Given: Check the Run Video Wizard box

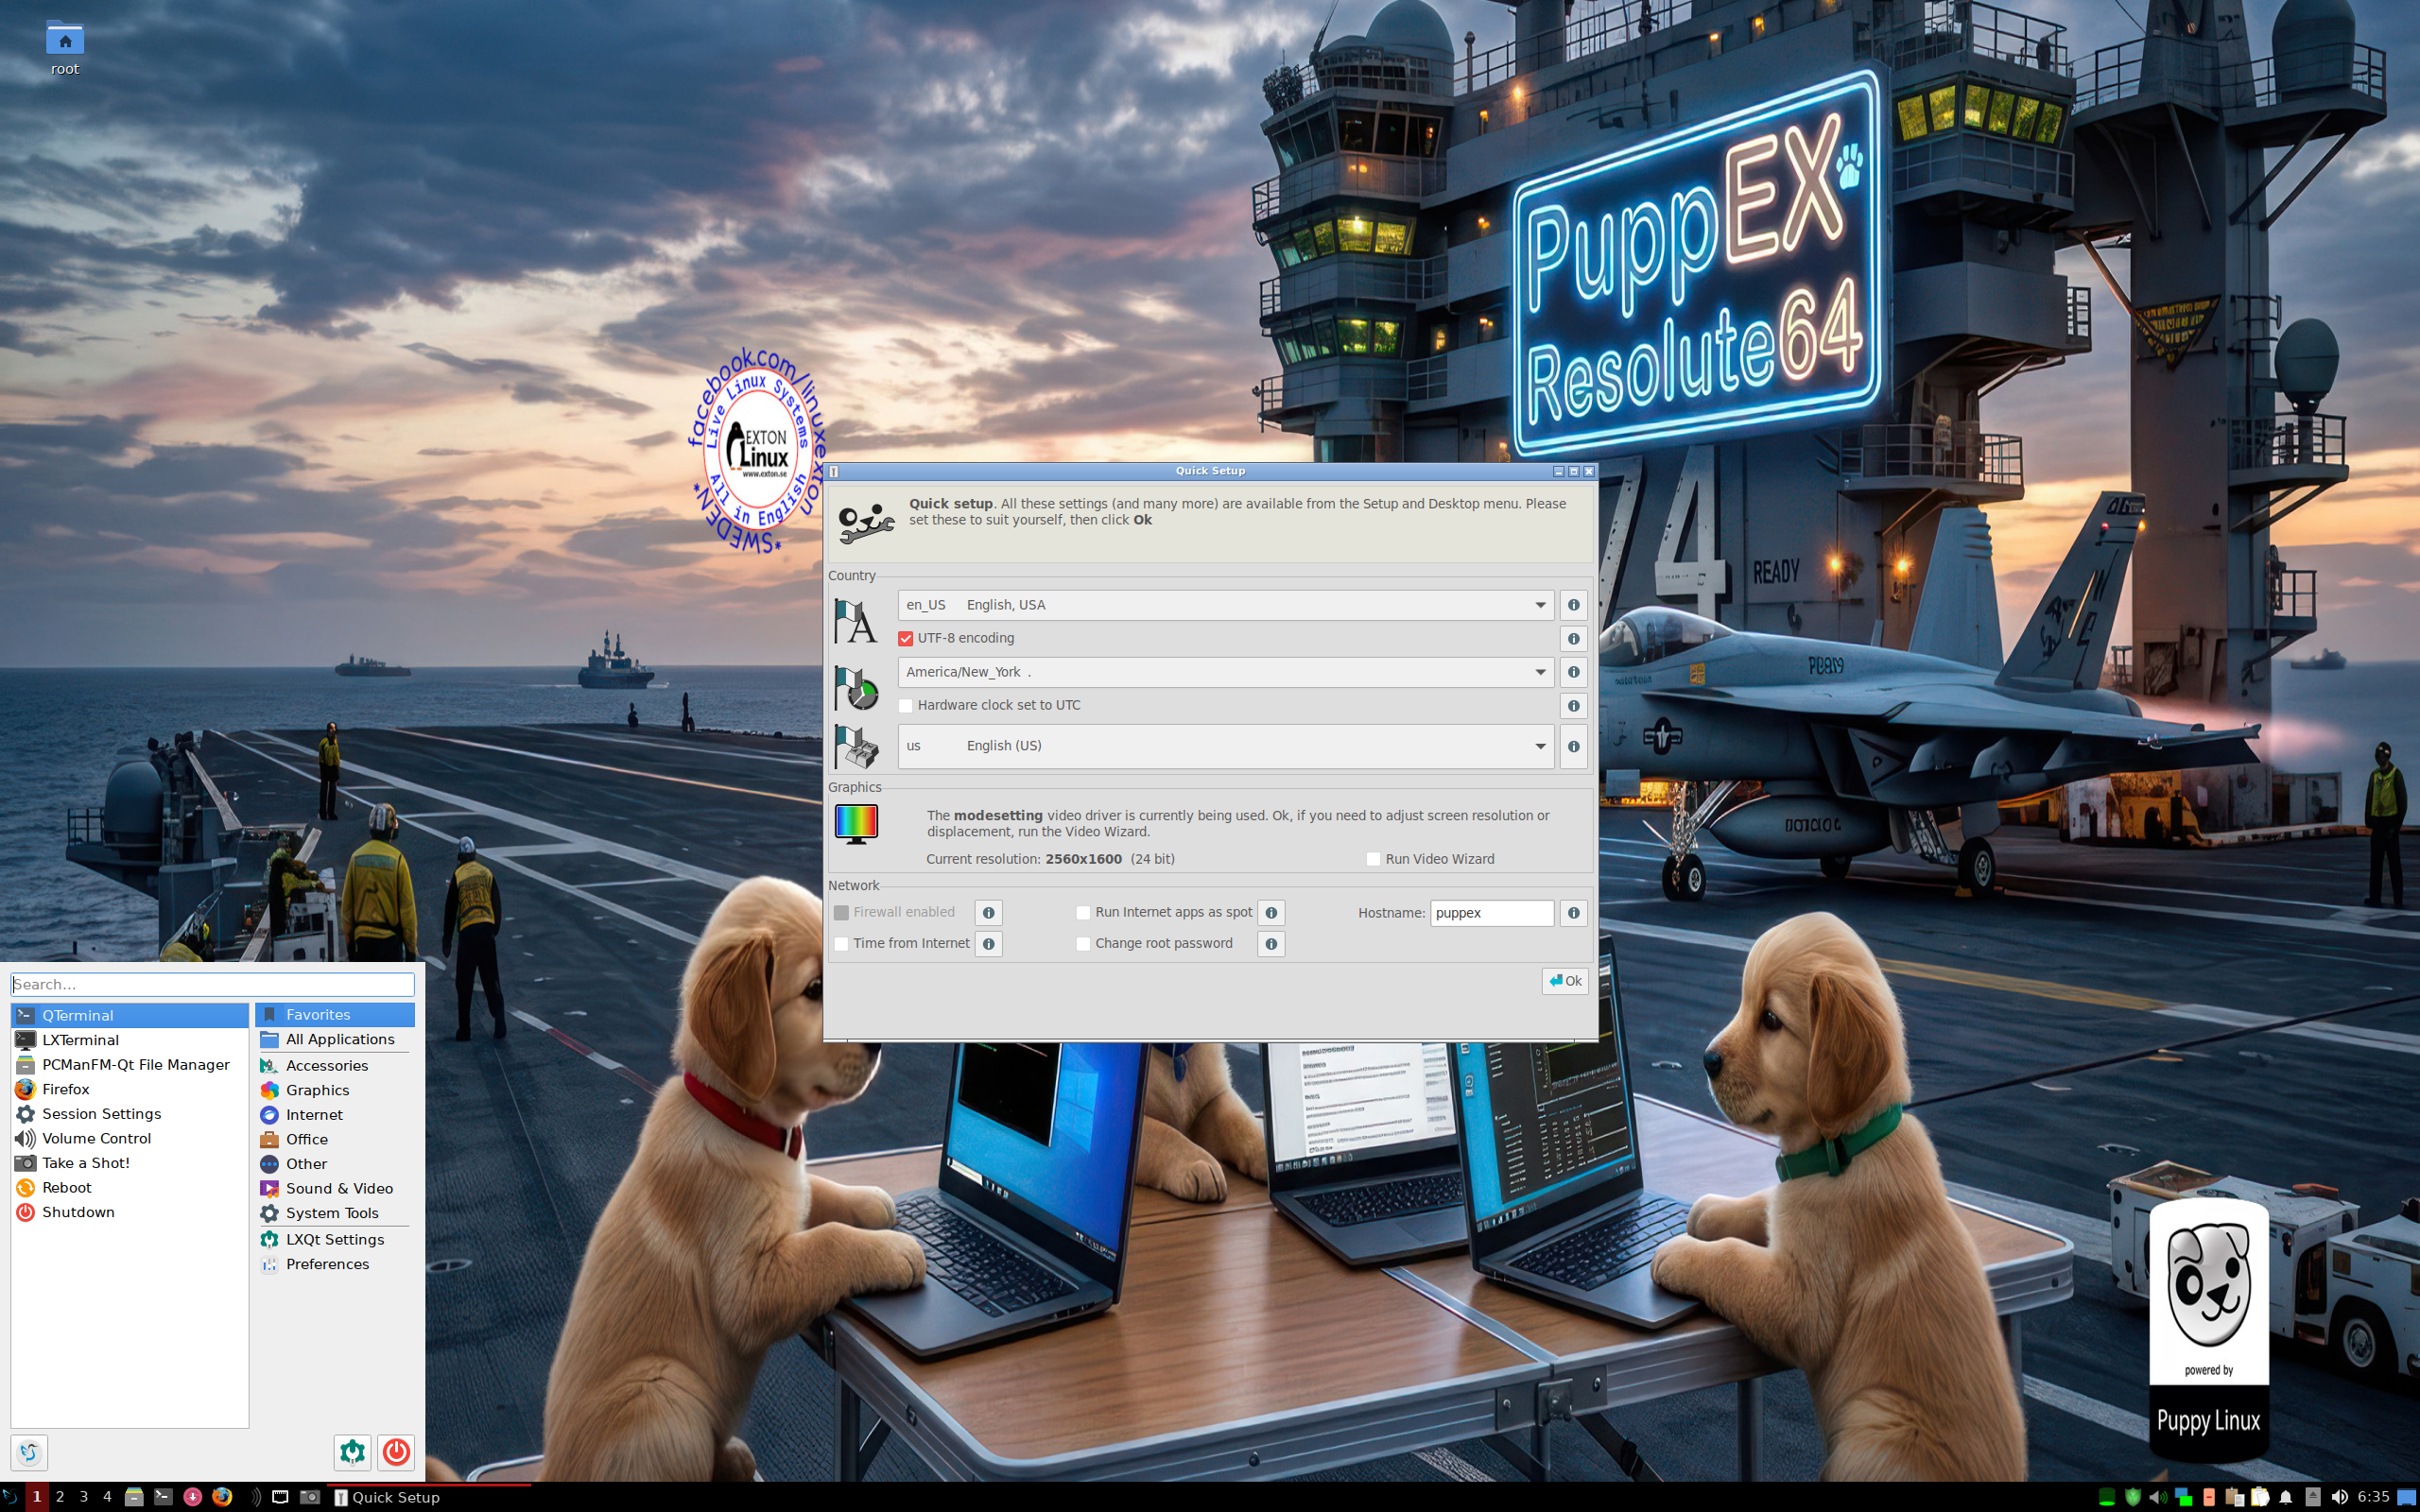Looking at the screenshot, I should 1373,859.
